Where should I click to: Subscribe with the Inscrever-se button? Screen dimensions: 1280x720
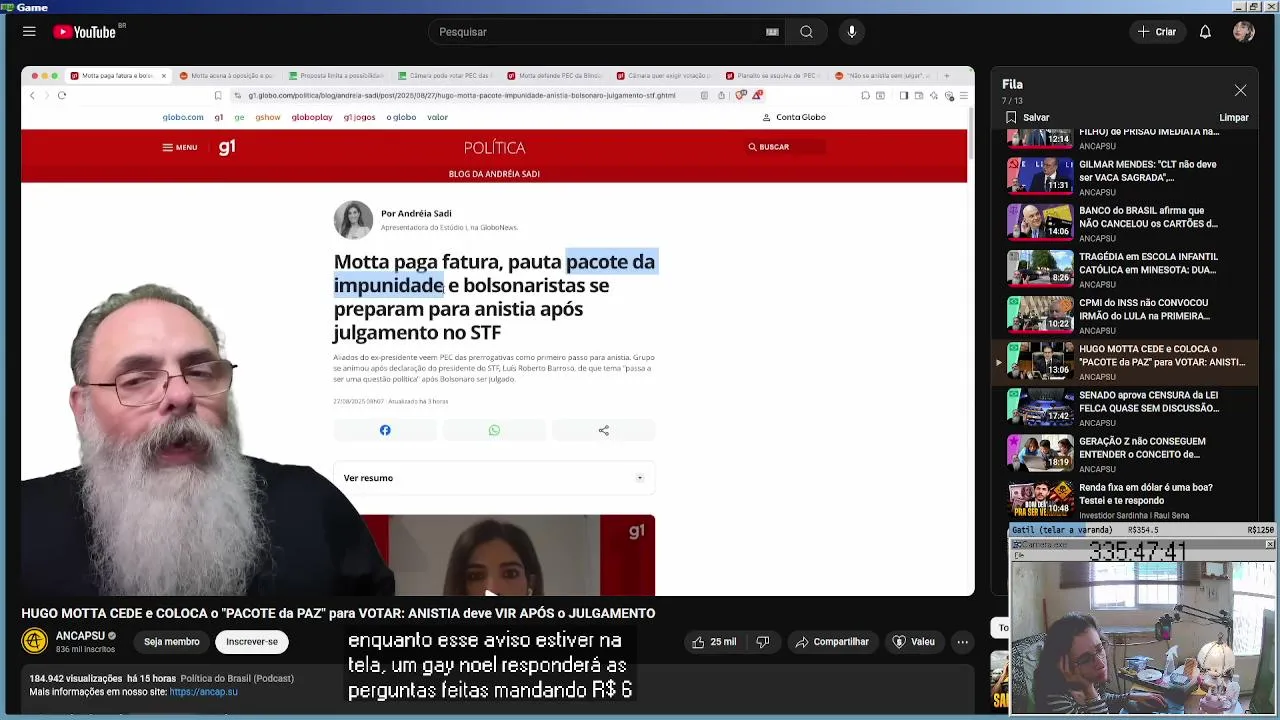pyautogui.click(x=252, y=642)
